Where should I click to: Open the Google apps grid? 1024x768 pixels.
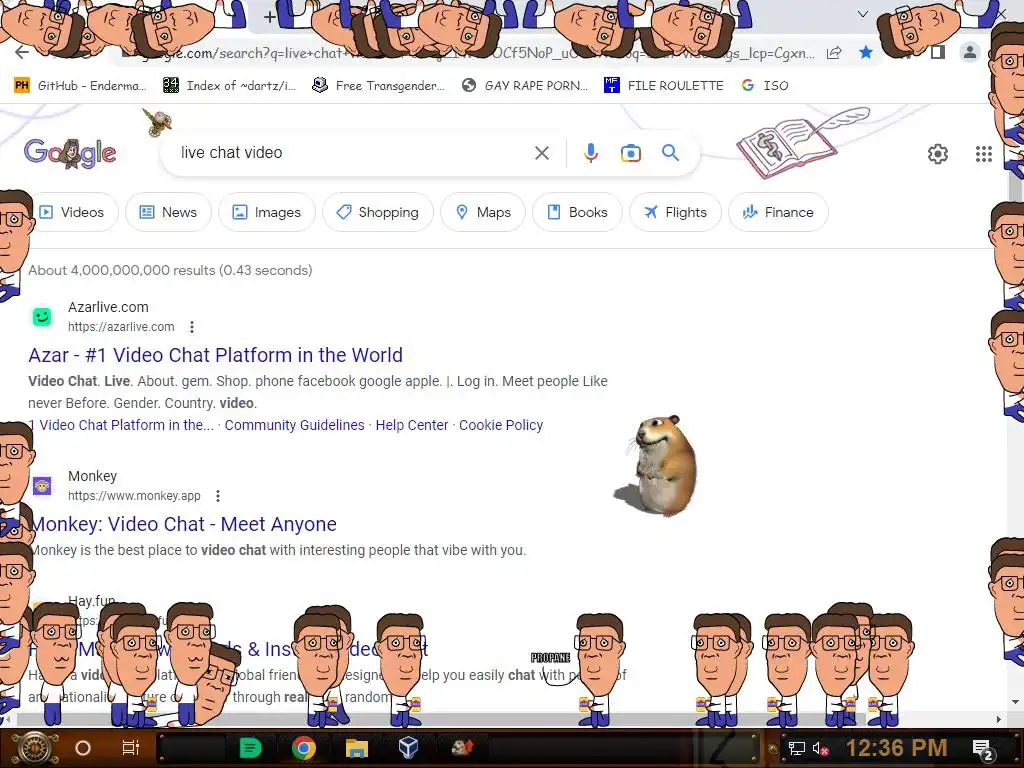pos(984,154)
